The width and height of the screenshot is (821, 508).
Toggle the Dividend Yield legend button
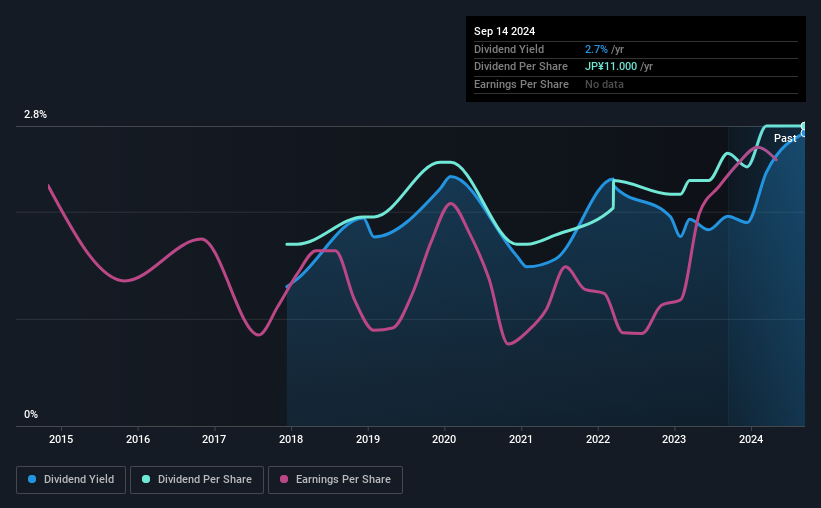click(x=71, y=480)
